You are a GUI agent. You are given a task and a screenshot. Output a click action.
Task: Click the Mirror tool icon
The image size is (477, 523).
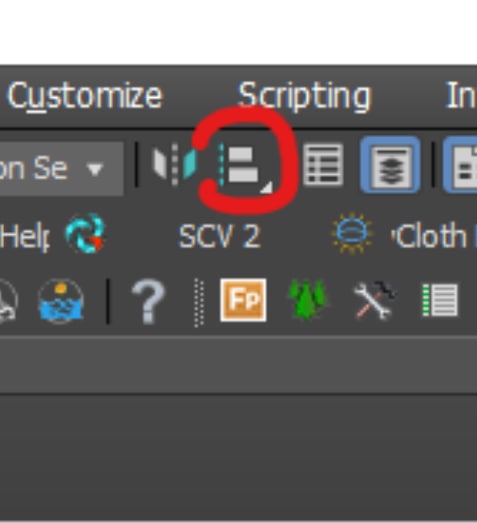[x=175, y=164]
